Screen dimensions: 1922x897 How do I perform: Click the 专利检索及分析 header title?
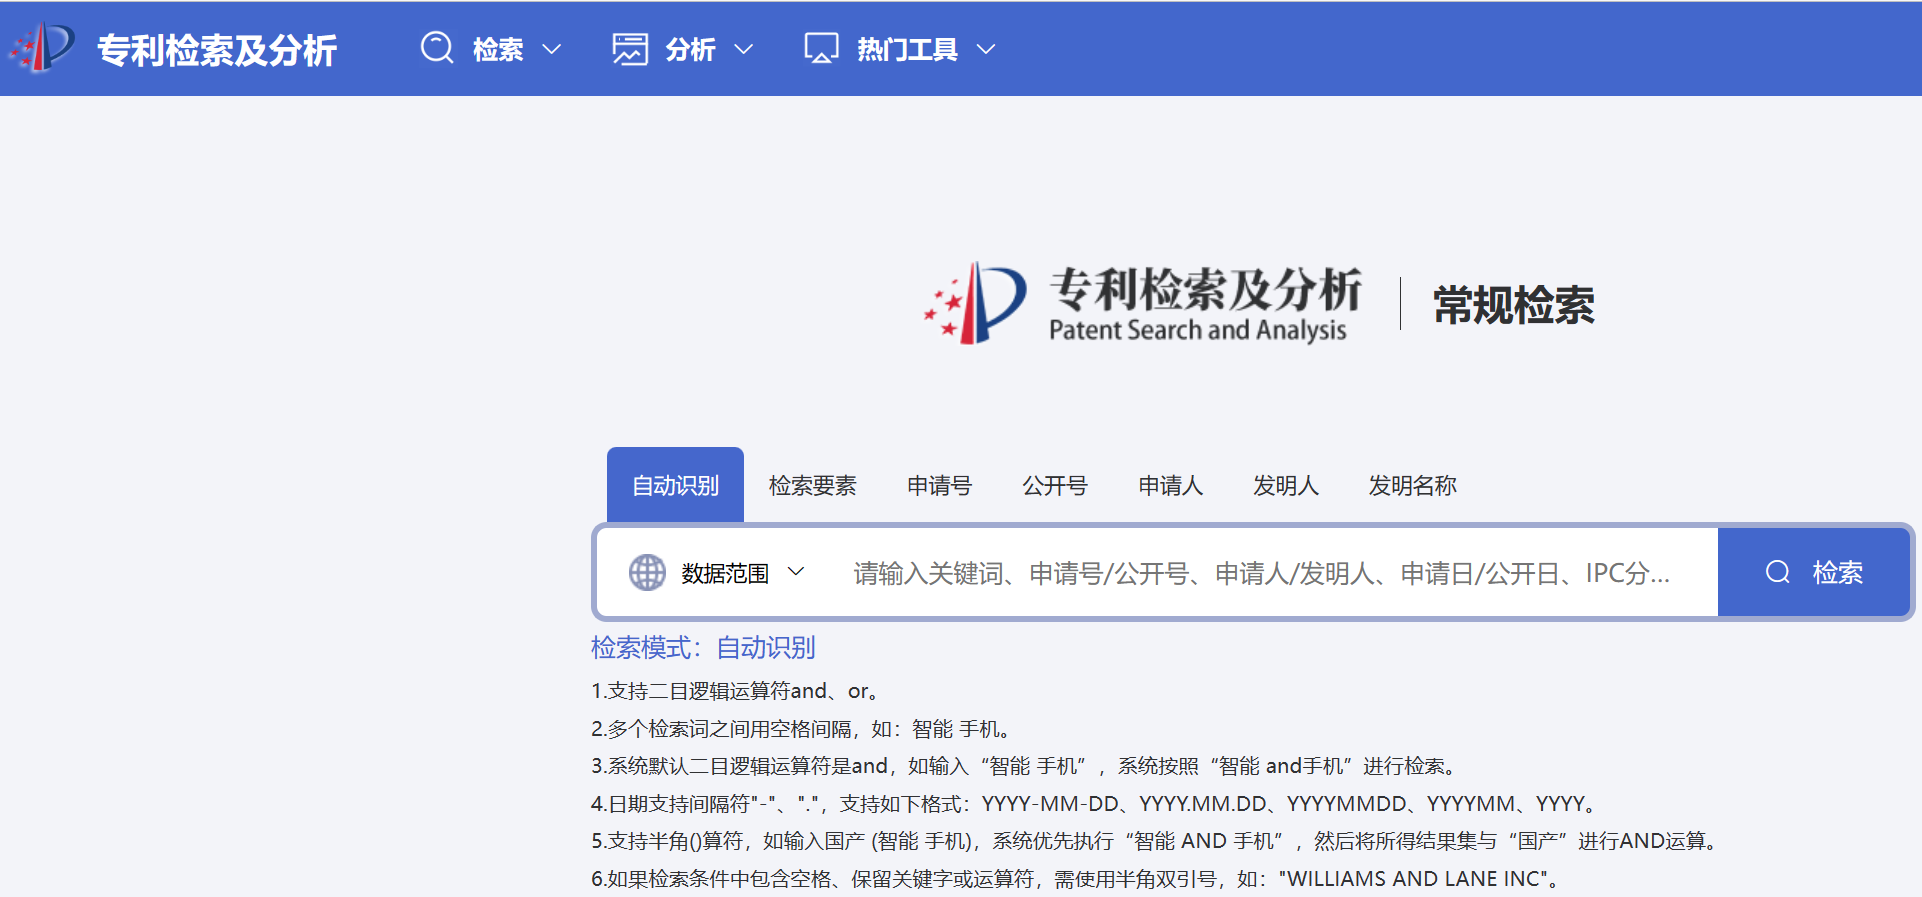click(x=216, y=49)
